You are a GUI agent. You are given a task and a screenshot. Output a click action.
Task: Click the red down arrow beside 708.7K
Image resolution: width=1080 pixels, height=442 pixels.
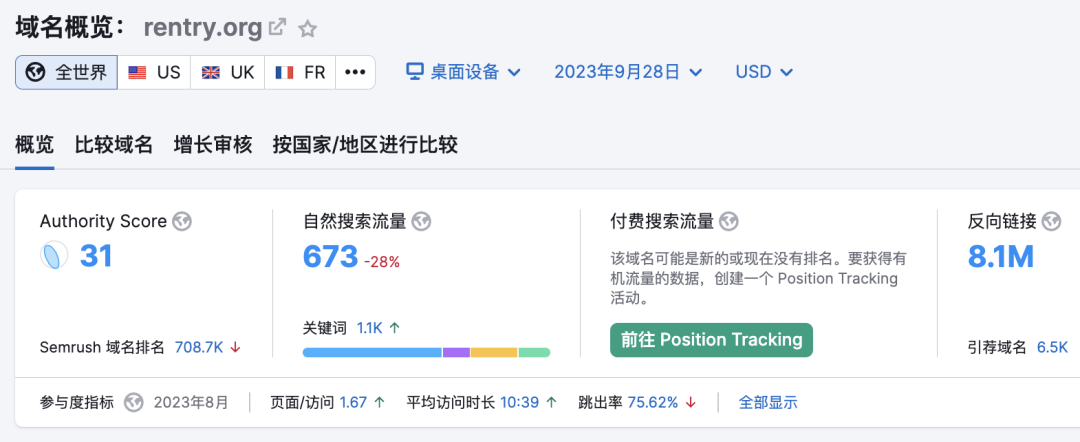tap(236, 347)
